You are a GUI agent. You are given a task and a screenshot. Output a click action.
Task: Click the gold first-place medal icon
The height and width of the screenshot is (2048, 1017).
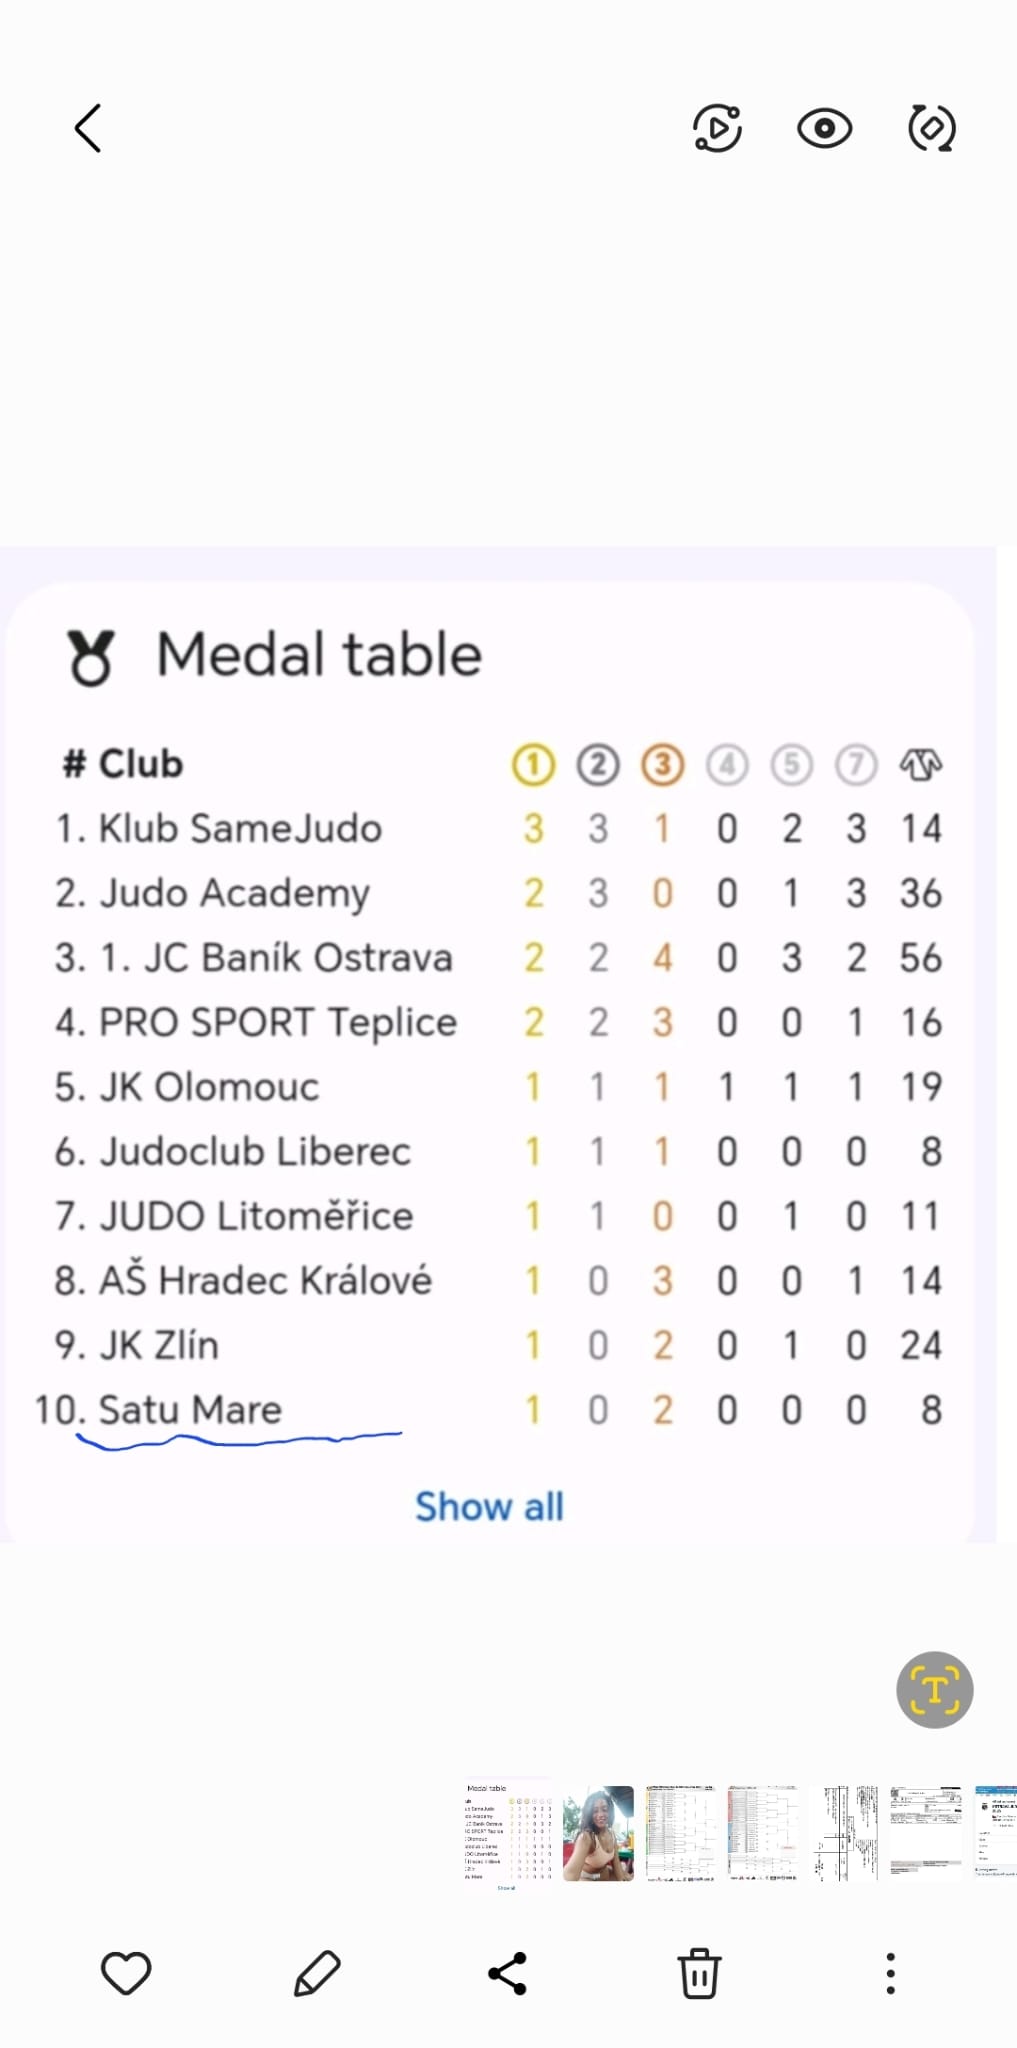(533, 765)
